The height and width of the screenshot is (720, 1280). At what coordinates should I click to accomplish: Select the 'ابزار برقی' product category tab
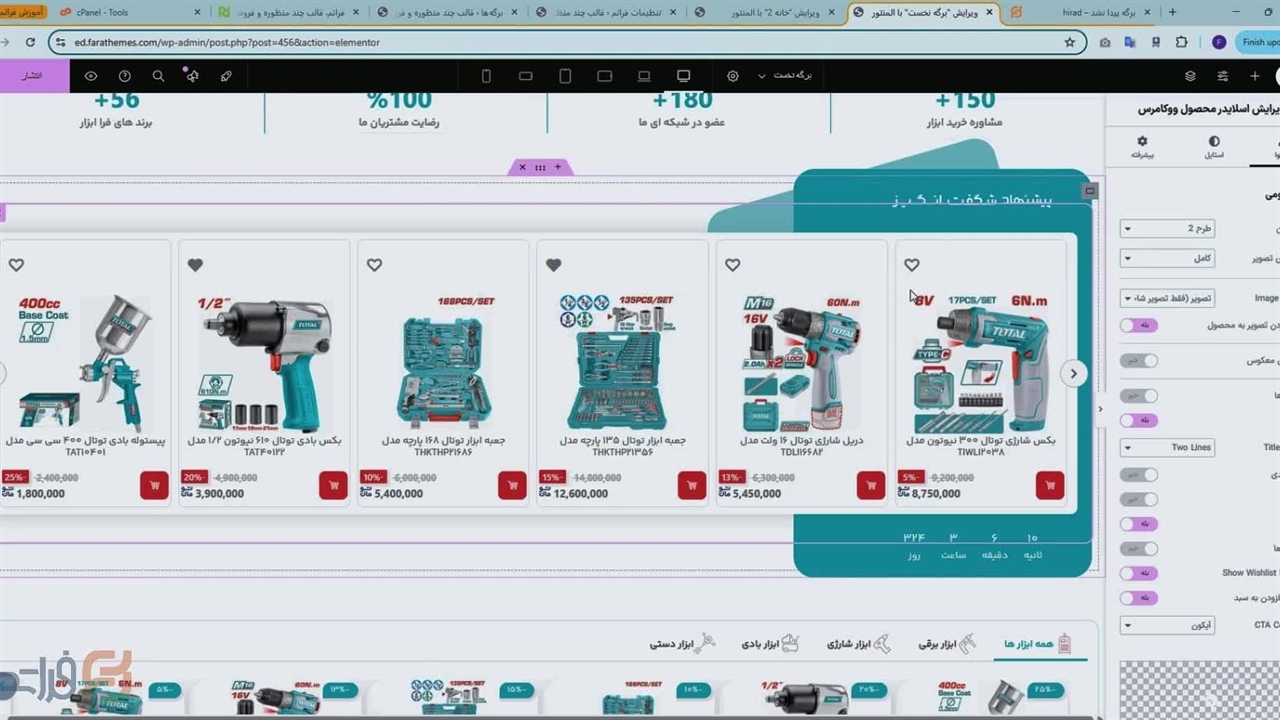click(x=946, y=644)
